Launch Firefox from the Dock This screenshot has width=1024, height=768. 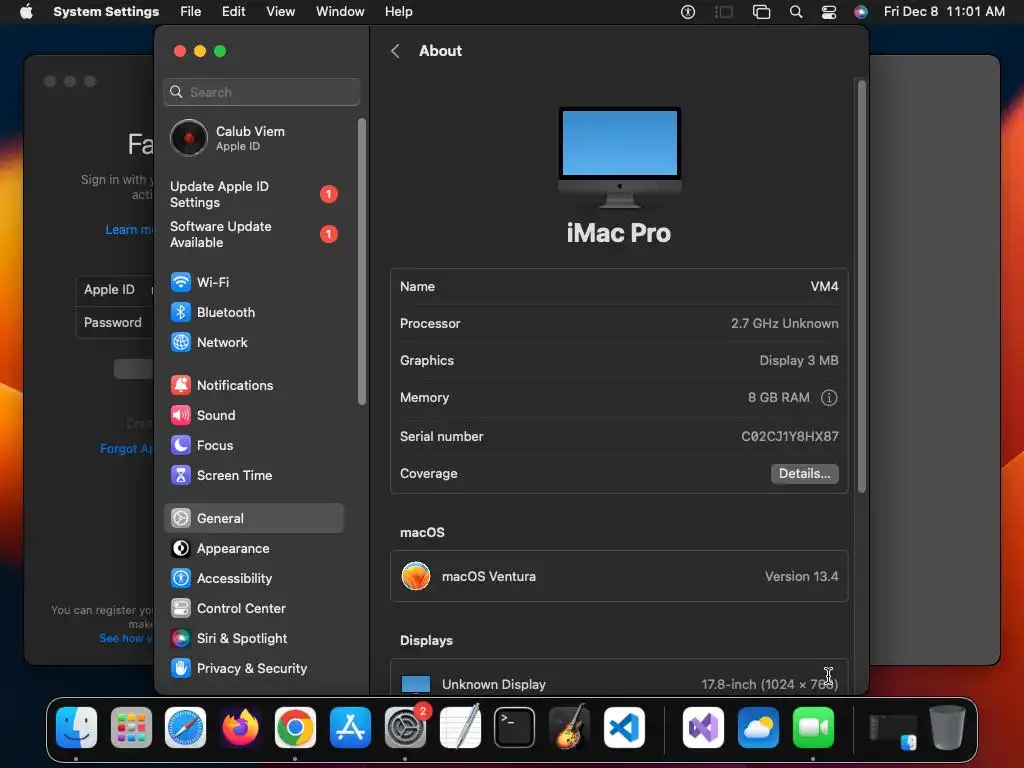pyautogui.click(x=240, y=728)
